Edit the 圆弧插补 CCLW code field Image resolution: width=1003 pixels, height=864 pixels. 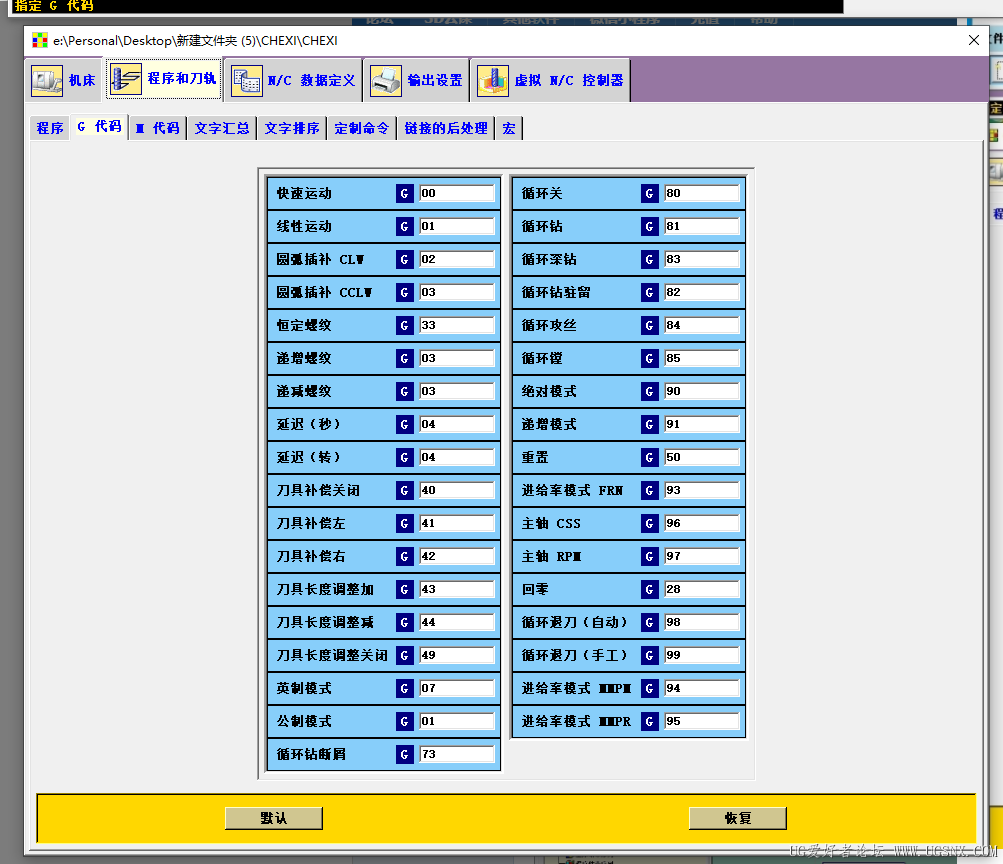click(457, 292)
